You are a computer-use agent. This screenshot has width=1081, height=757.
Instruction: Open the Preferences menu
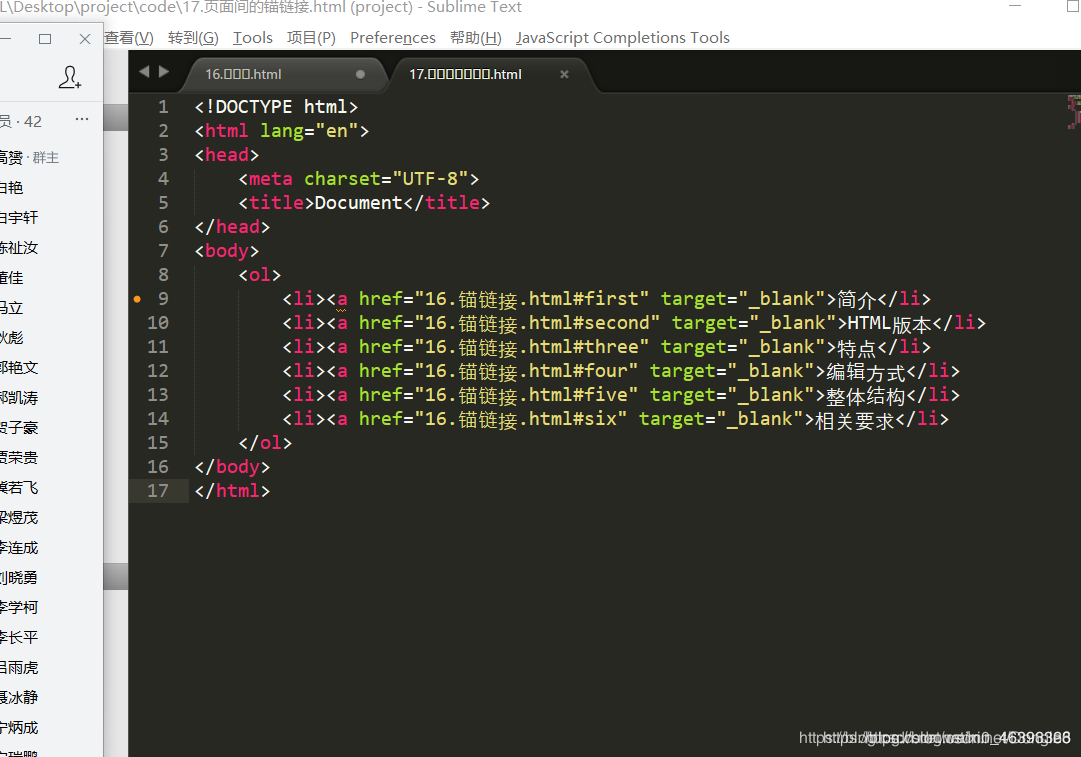click(x=392, y=38)
